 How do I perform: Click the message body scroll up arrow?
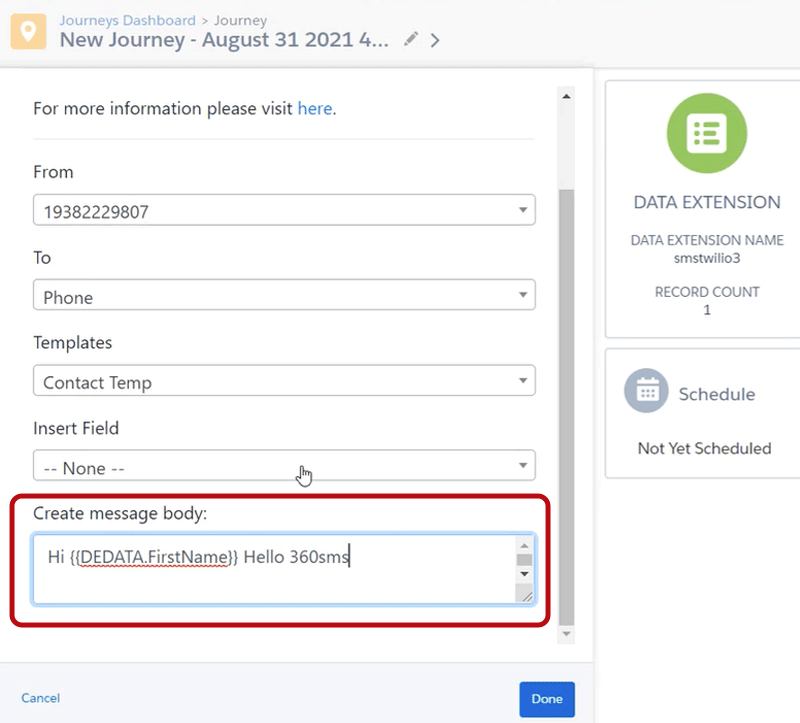524,545
